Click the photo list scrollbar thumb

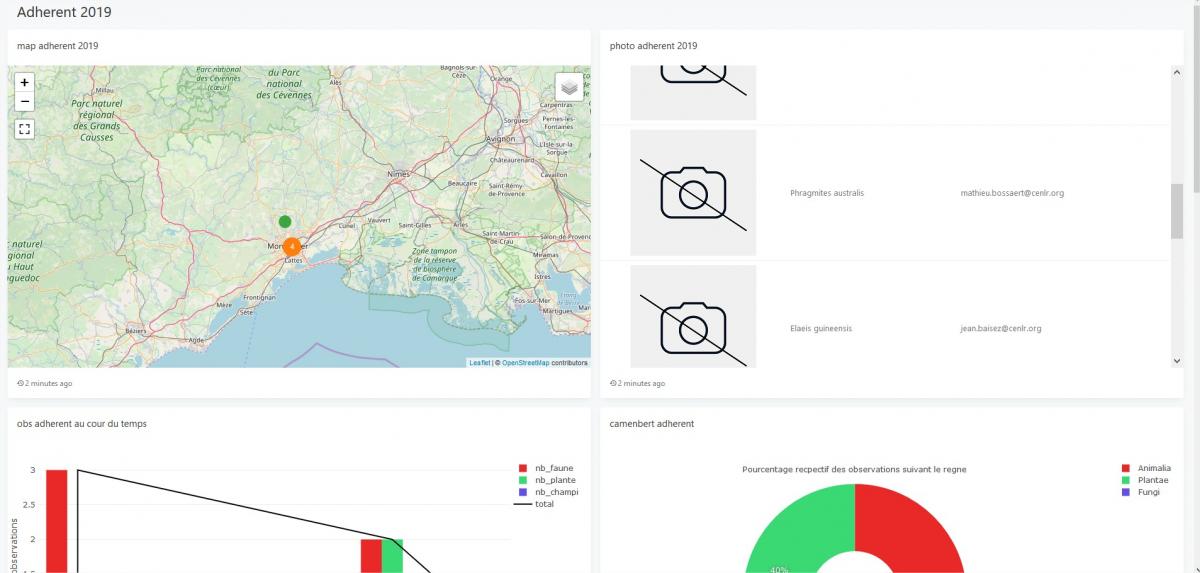1177,211
